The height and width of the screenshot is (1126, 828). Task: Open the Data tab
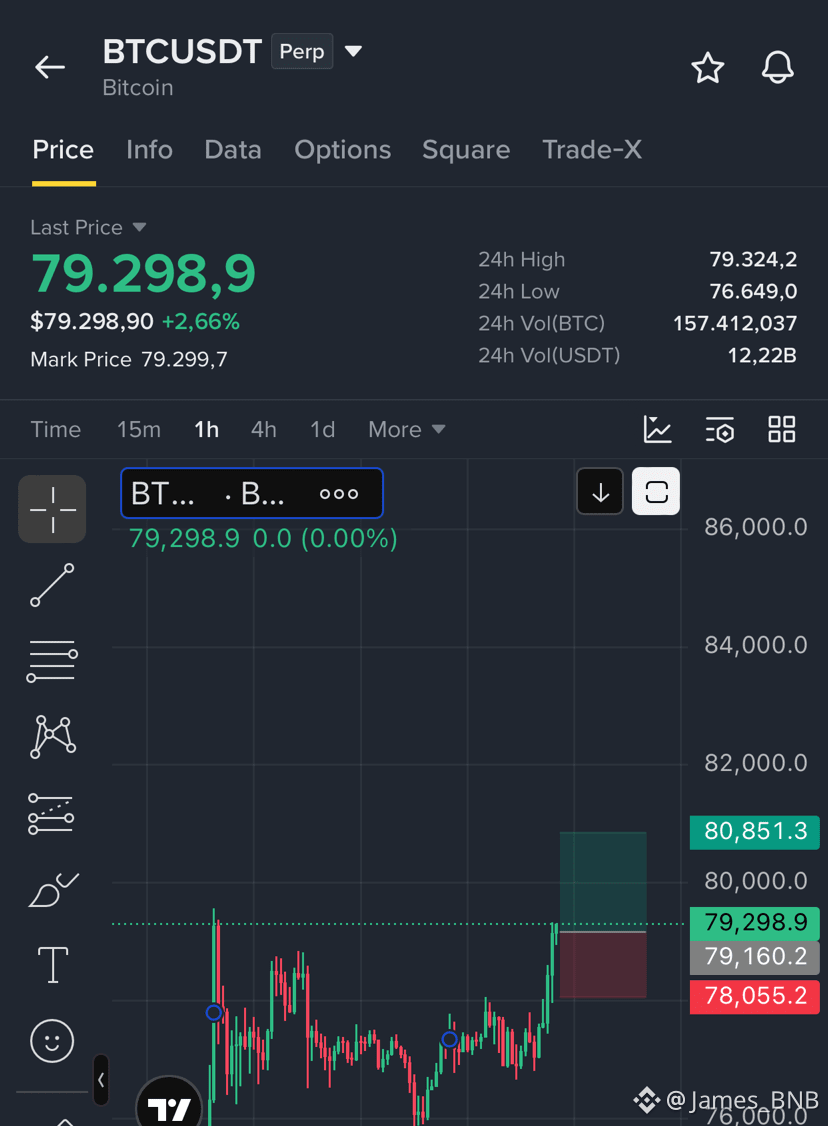click(233, 149)
